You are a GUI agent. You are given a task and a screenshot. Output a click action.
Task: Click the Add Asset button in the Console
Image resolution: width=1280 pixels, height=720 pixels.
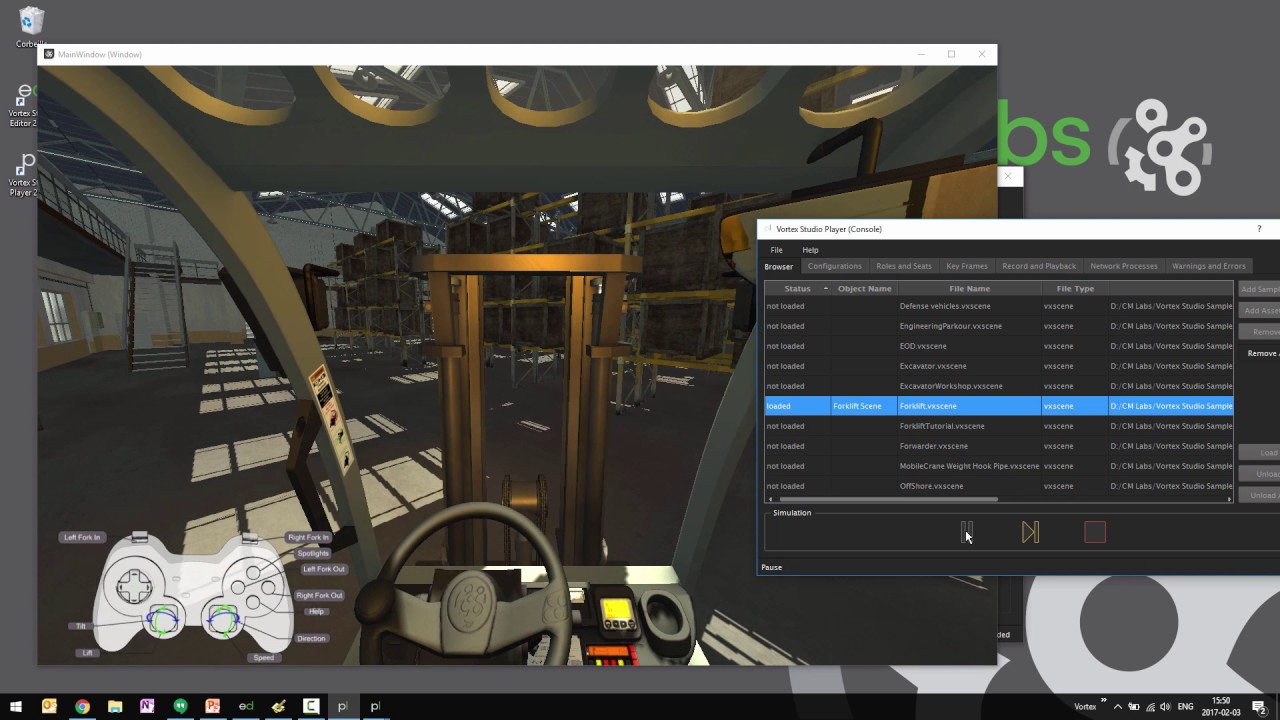click(1260, 310)
